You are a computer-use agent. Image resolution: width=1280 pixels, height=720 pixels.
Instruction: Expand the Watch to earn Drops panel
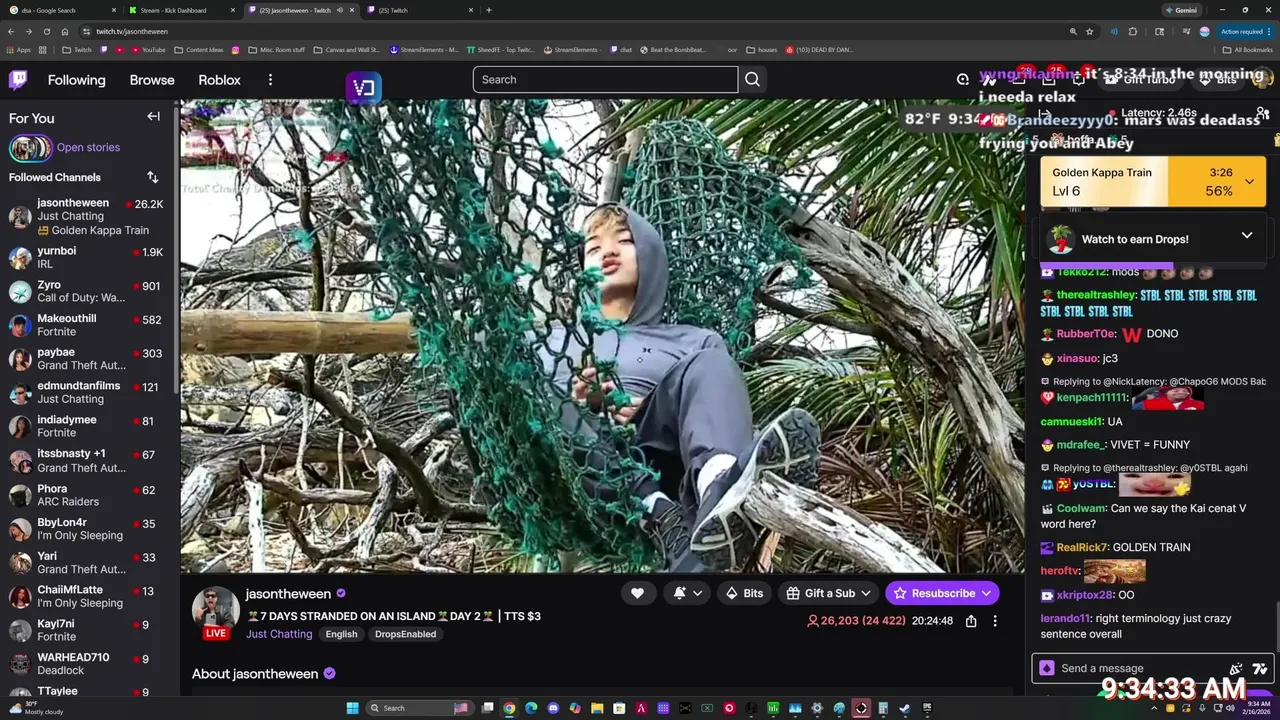[x=1247, y=235]
